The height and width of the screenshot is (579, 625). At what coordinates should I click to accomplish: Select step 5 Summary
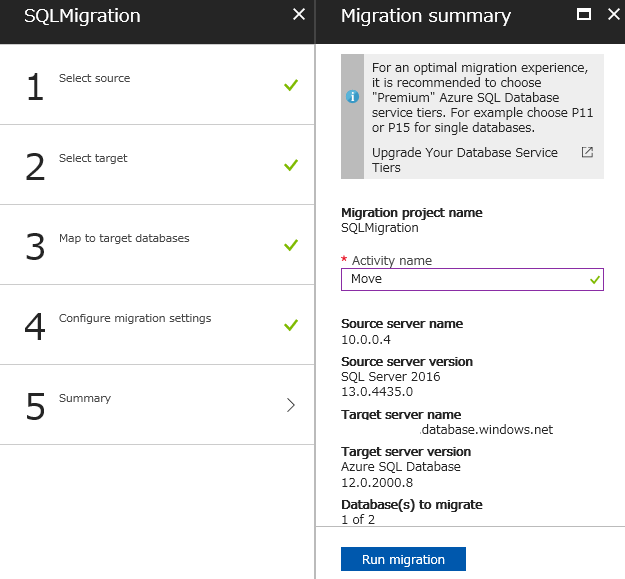[x=157, y=405]
